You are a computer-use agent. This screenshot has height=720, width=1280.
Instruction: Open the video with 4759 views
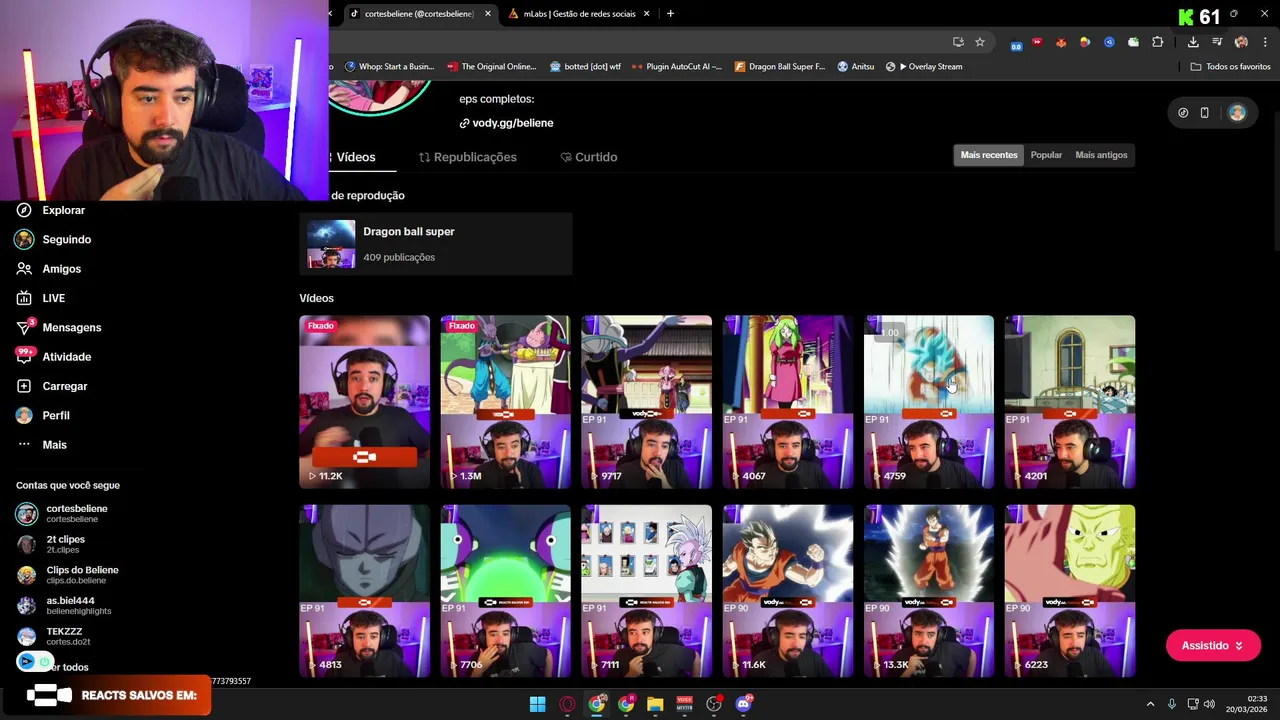[x=929, y=402]
